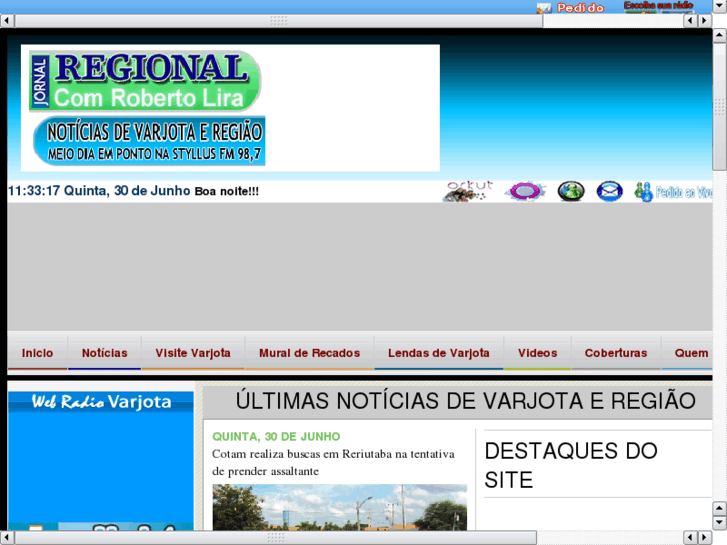This screenshot has height=545, width=727.
Task: Click up arrow at top of vertical scrollbar
Action: [720, 35]
